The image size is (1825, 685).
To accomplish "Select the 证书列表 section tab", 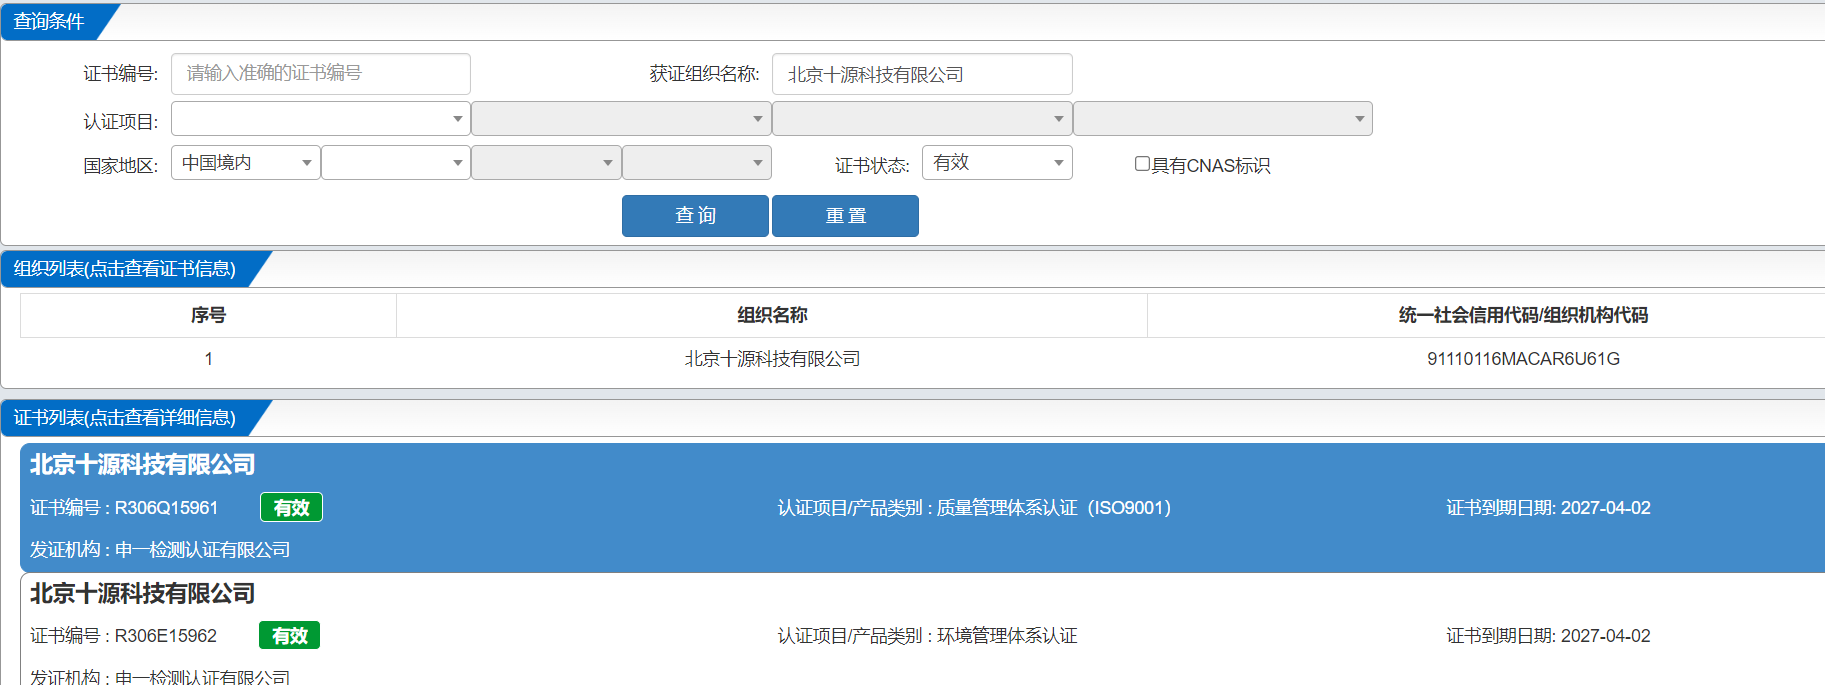I will tap(125, 418).
